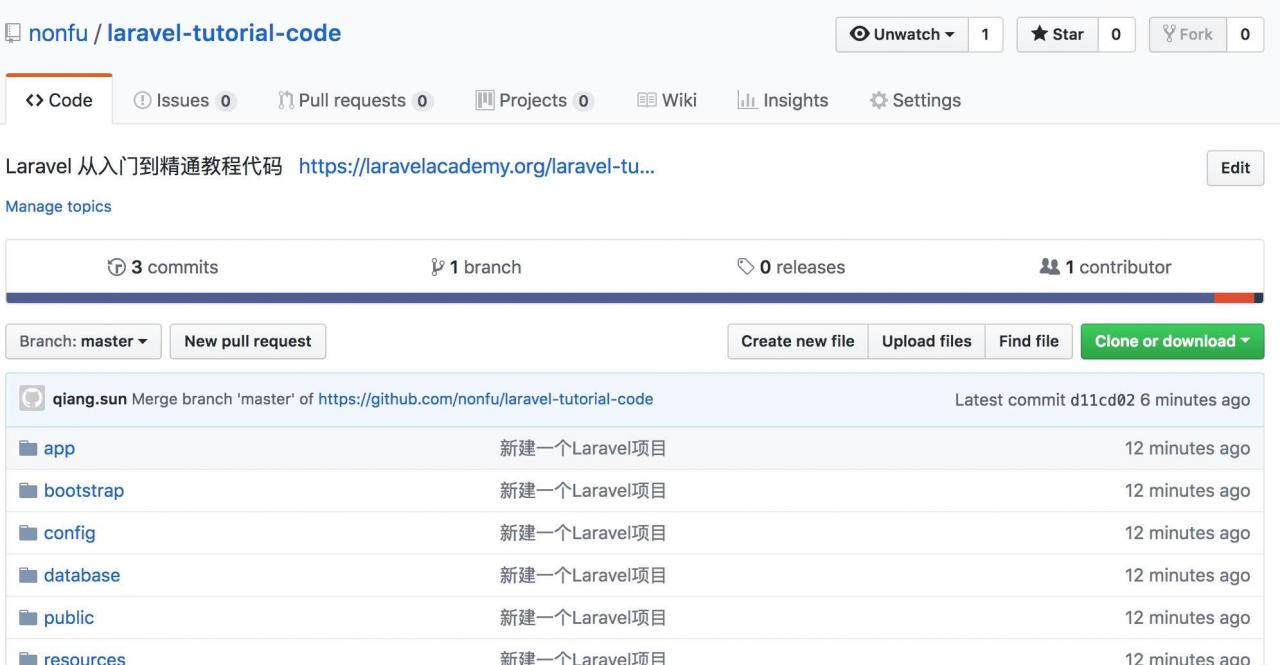Click the Insights bar graph icon
Screen dimensions: 1280x665
[747, 100]
